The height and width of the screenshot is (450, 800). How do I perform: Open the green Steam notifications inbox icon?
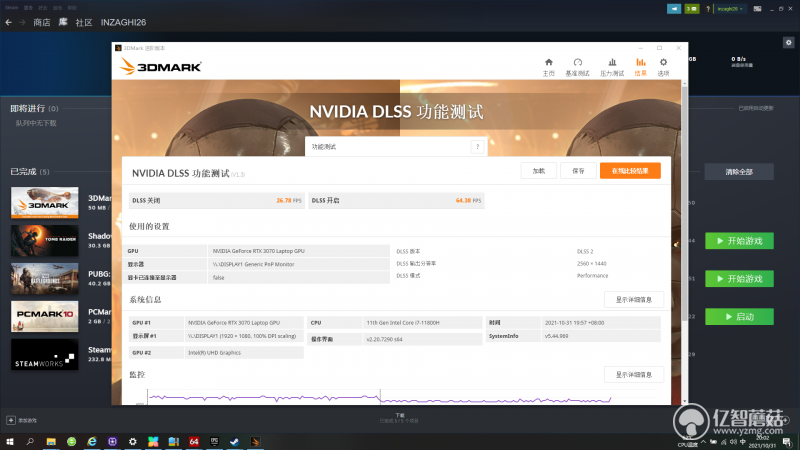692,9
